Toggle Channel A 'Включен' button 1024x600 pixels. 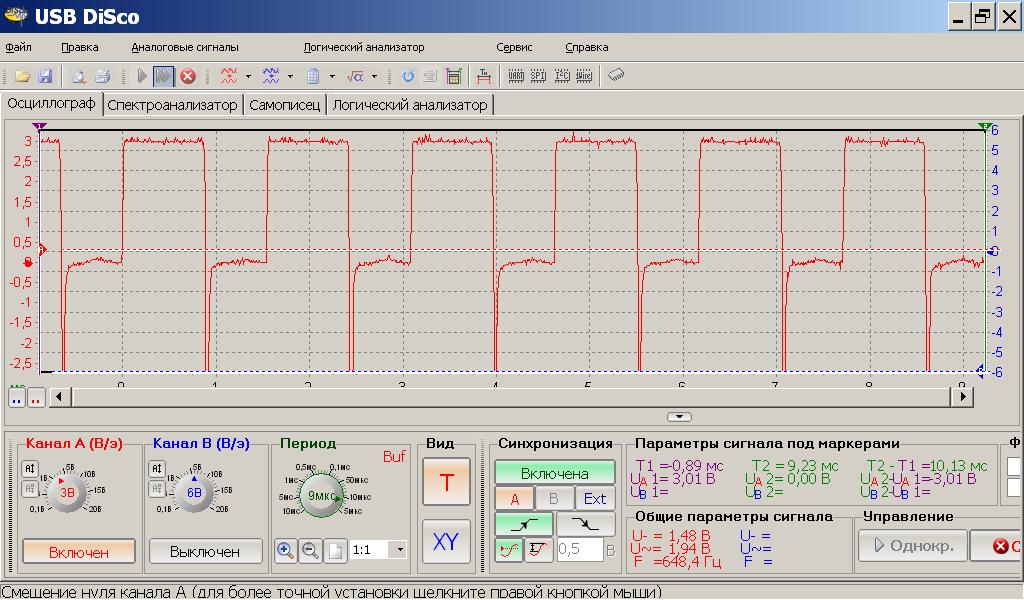point(78,551)
